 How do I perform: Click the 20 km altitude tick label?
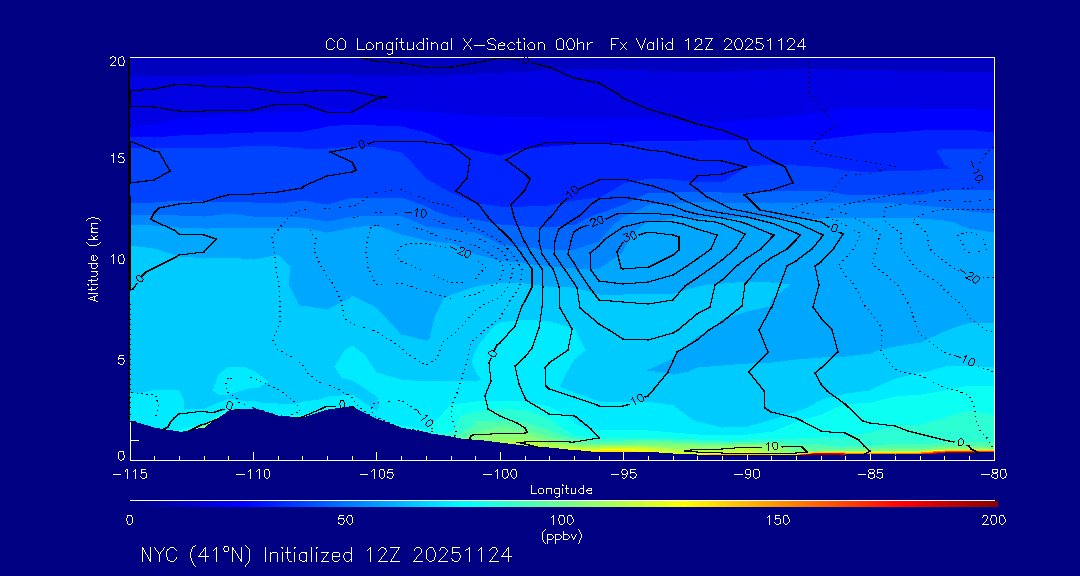tap(116, 61)
